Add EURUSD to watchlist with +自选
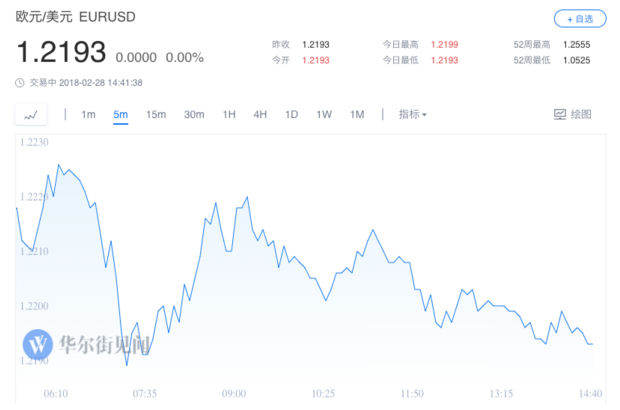620x410 pixels. (580, 19)
